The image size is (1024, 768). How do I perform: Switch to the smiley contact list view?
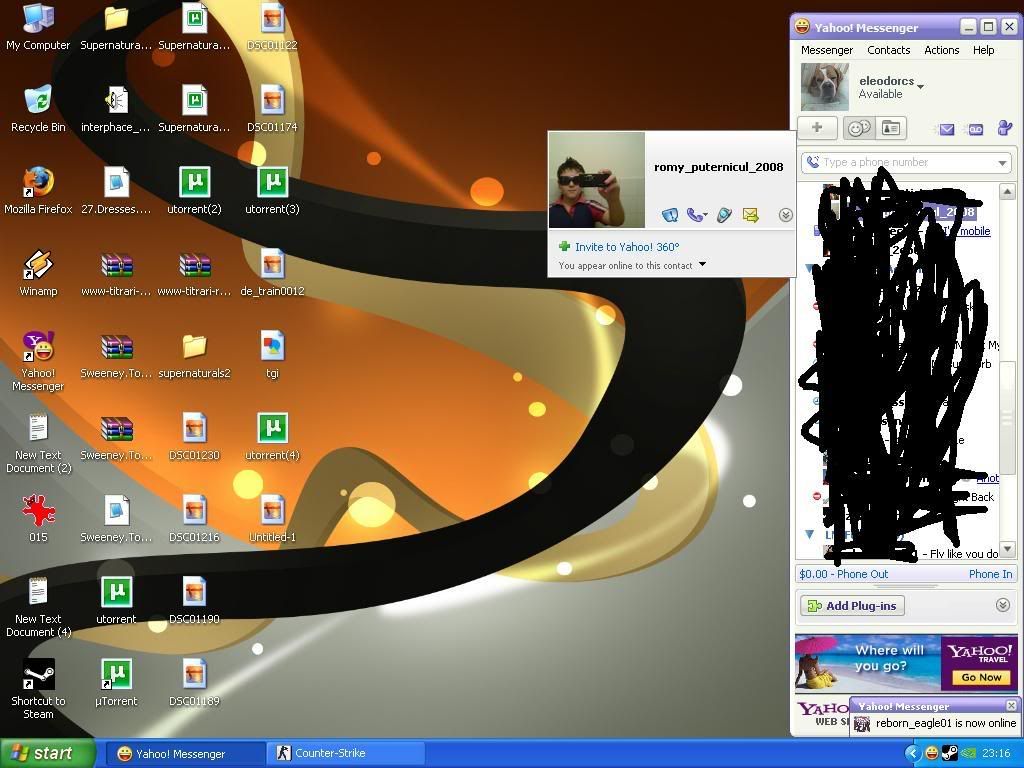pyautogui.click(x=859, y=128)
